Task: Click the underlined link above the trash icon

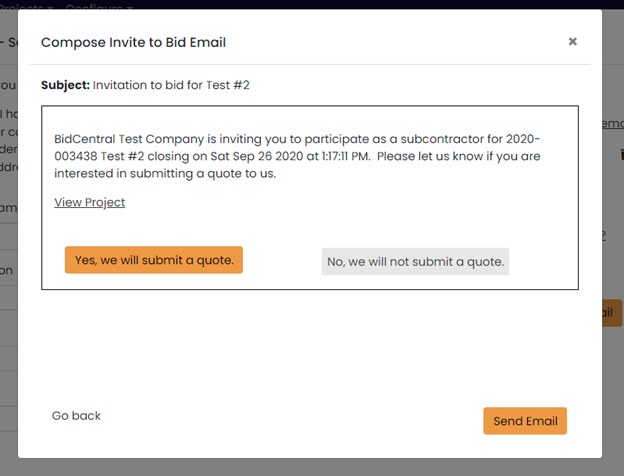Action: click(x=612, y=123)
